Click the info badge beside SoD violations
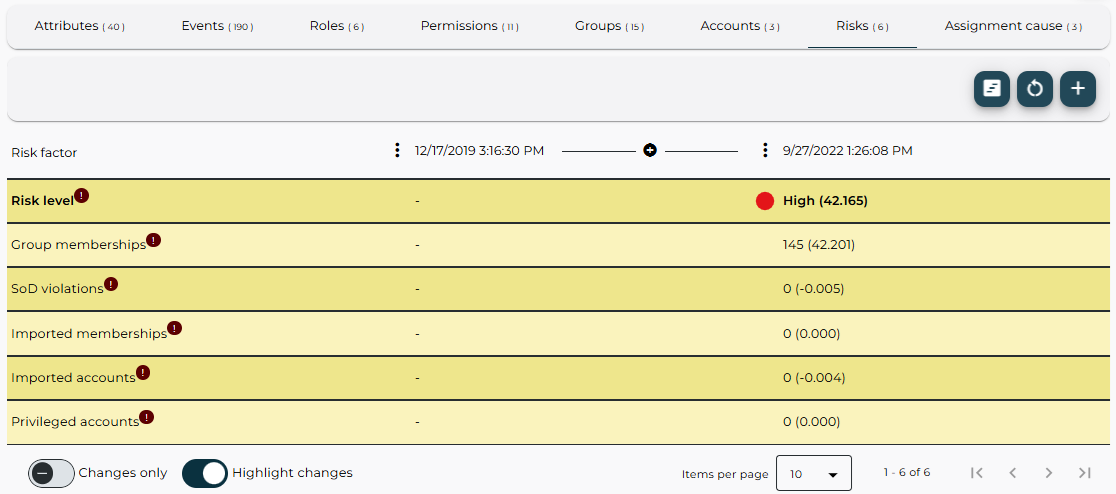 [x=111, y=284]
